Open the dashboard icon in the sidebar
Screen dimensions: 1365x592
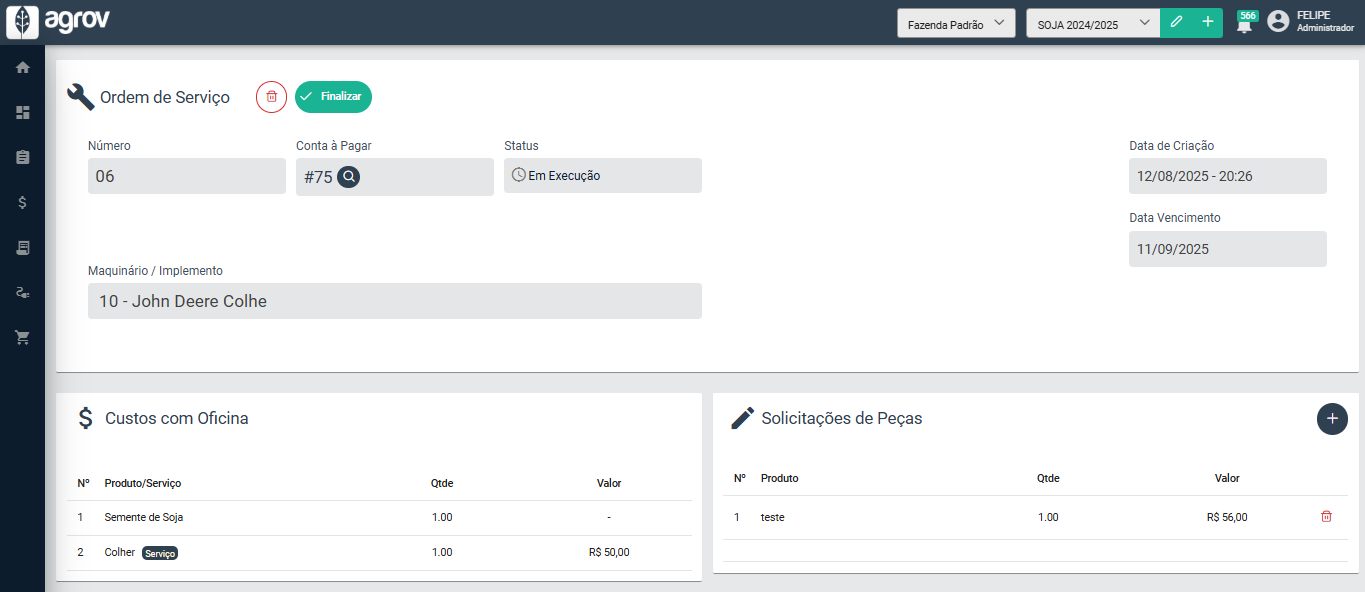[x=22, y=112]
